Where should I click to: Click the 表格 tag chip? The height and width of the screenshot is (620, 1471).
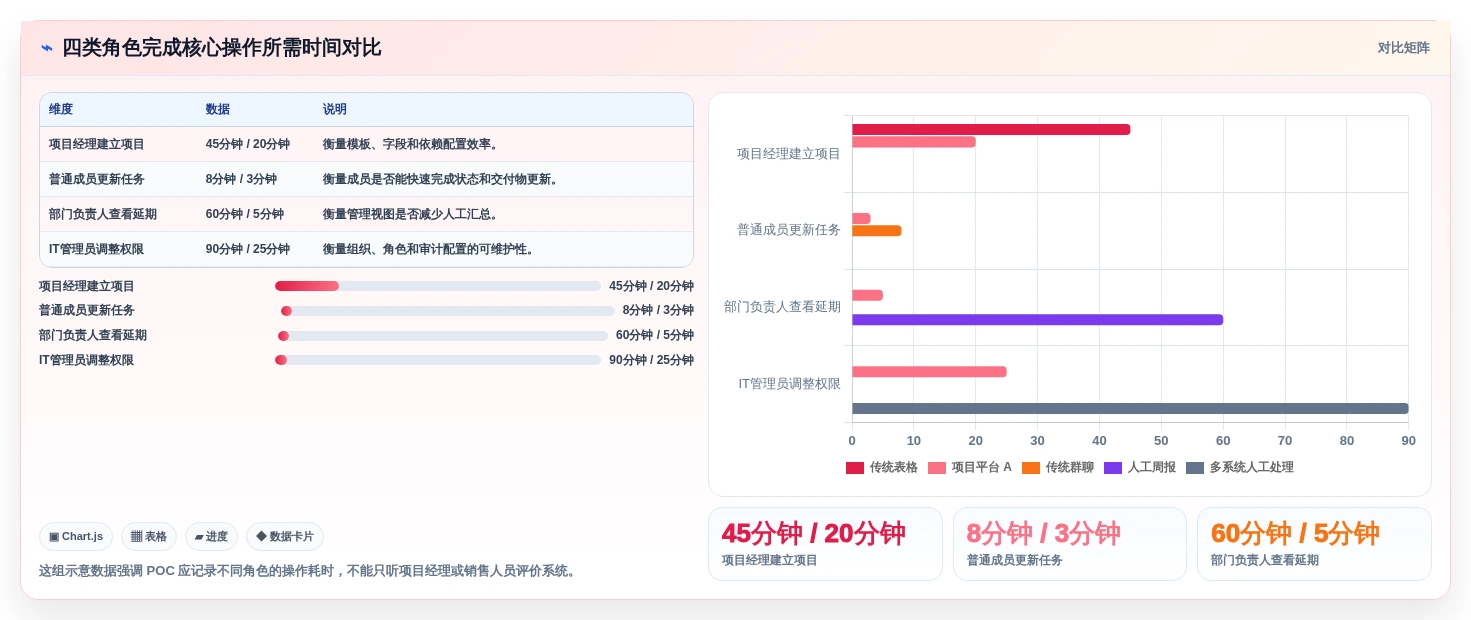click(149, 536)
